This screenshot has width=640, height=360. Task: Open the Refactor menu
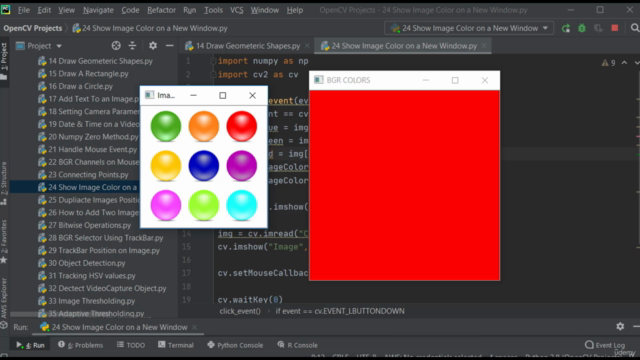pos(161,10)
